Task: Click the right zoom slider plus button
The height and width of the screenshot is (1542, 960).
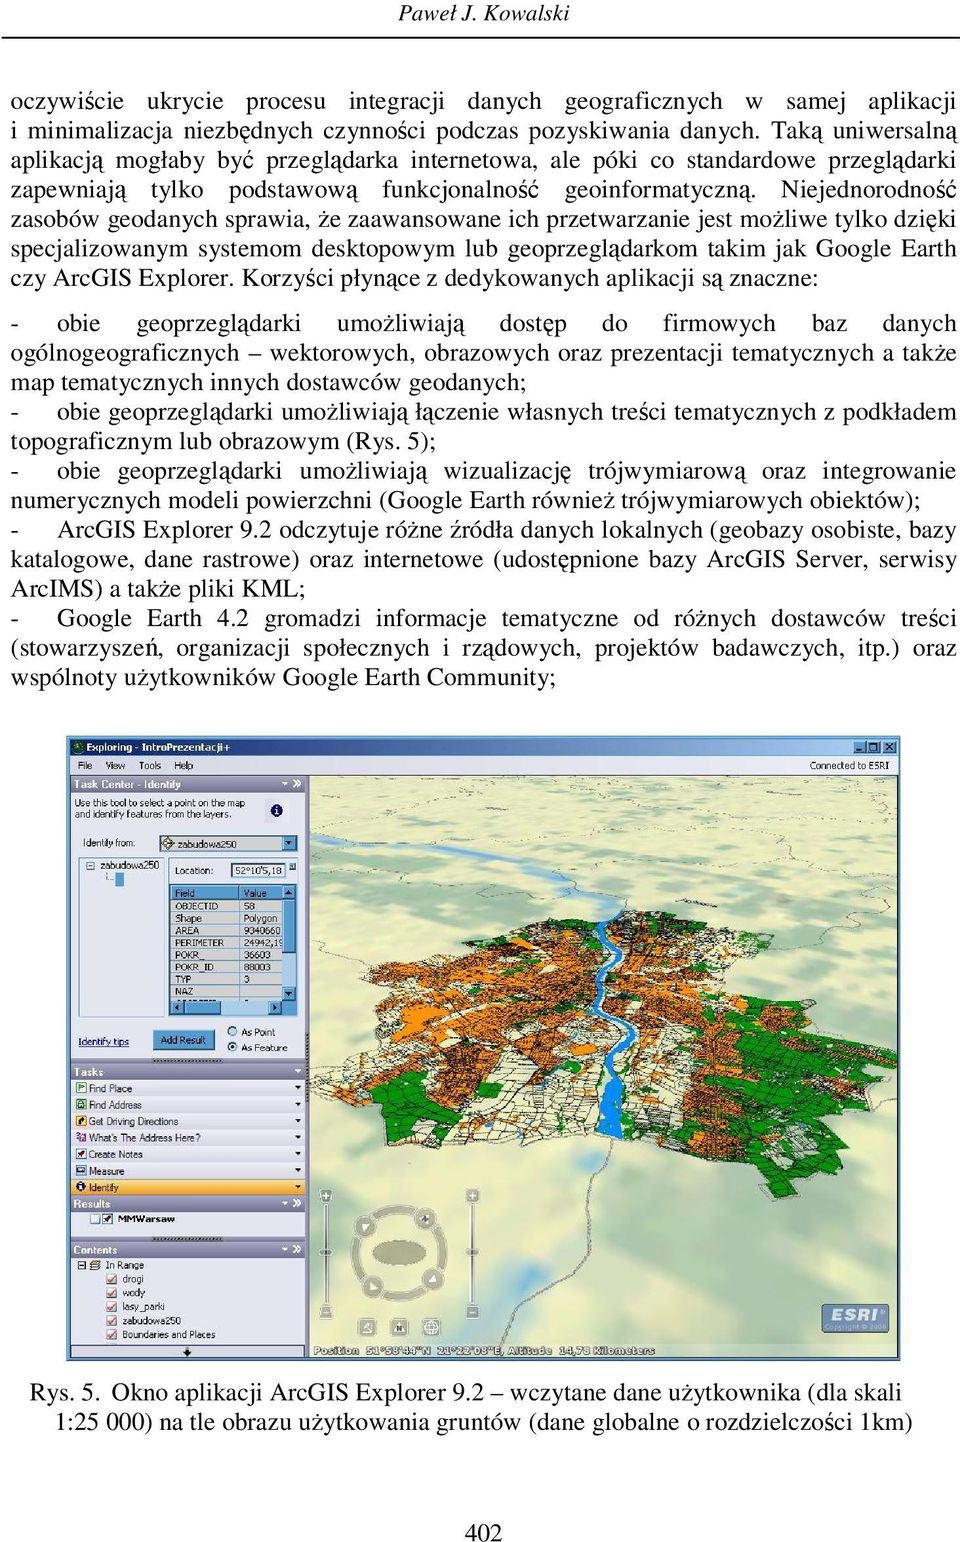Action: [x=472, y=1196]
